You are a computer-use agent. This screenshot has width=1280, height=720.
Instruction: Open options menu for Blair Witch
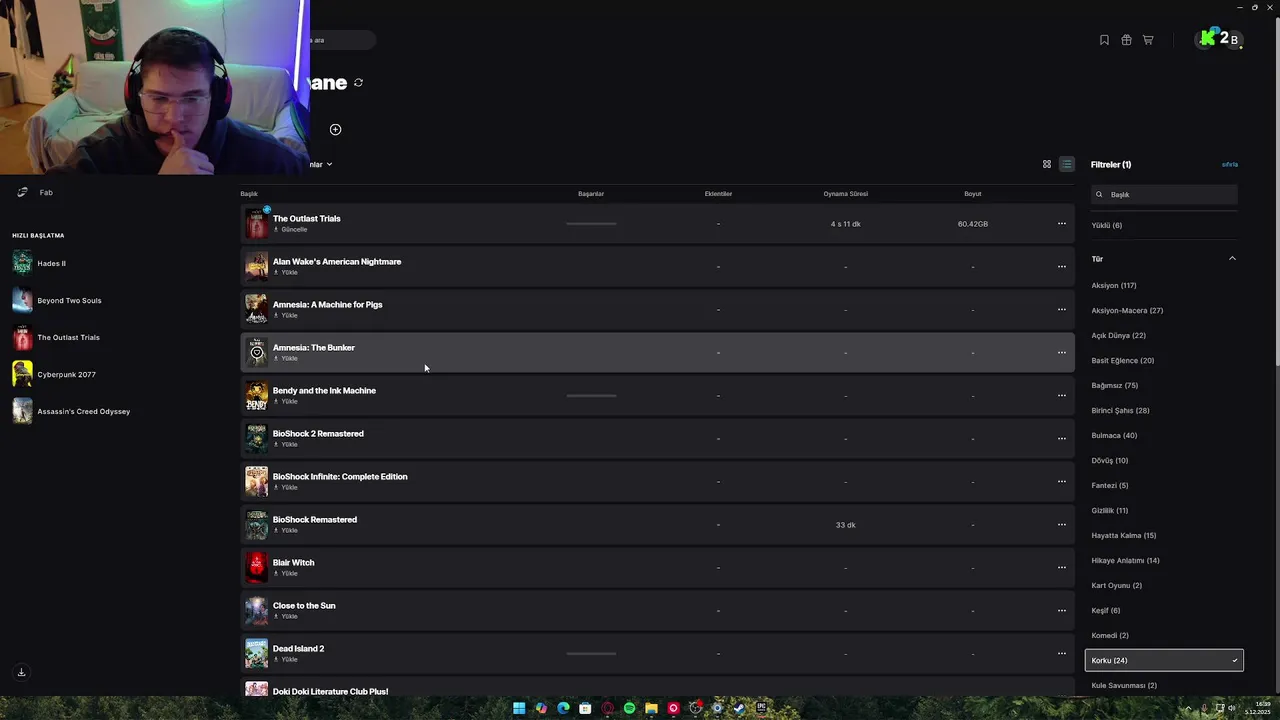[1062, 568]
